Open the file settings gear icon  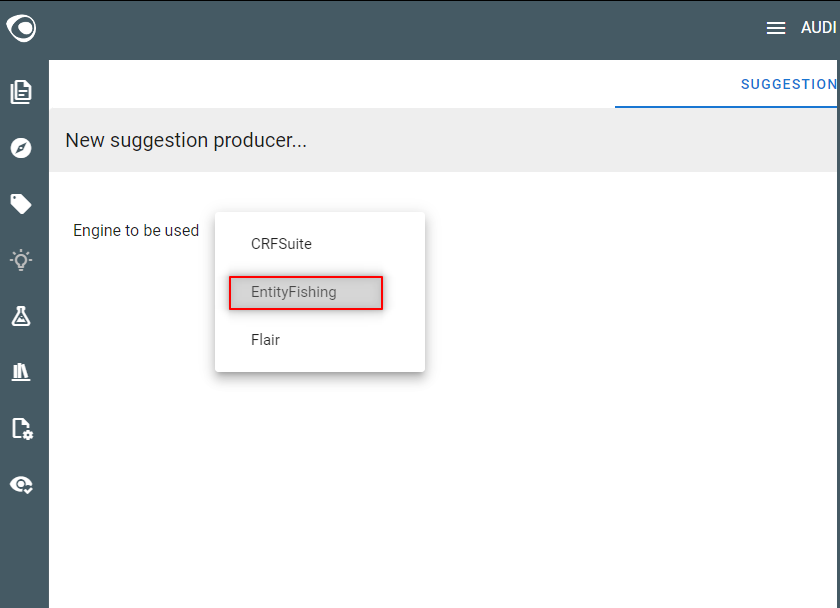[x=22, y=429]
